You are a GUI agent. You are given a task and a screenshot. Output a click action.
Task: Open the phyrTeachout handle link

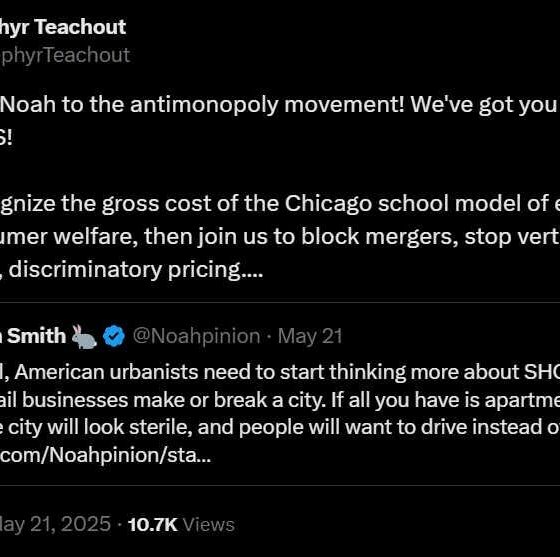click(x=65, y=55)
